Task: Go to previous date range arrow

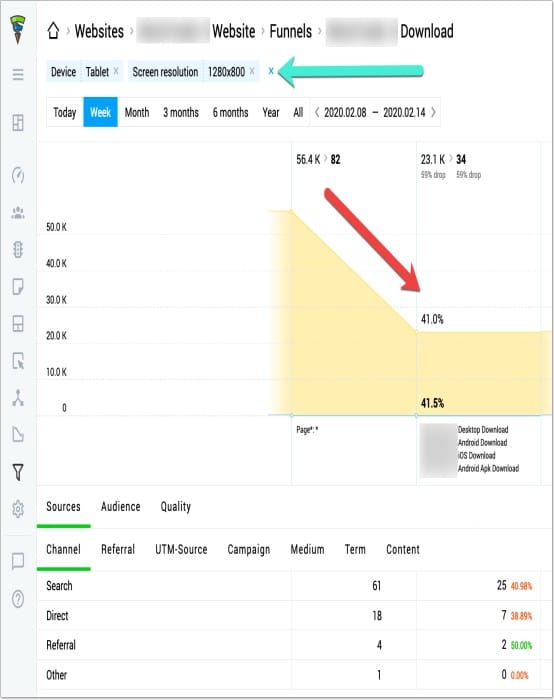Action: click(x=317, y=112)
